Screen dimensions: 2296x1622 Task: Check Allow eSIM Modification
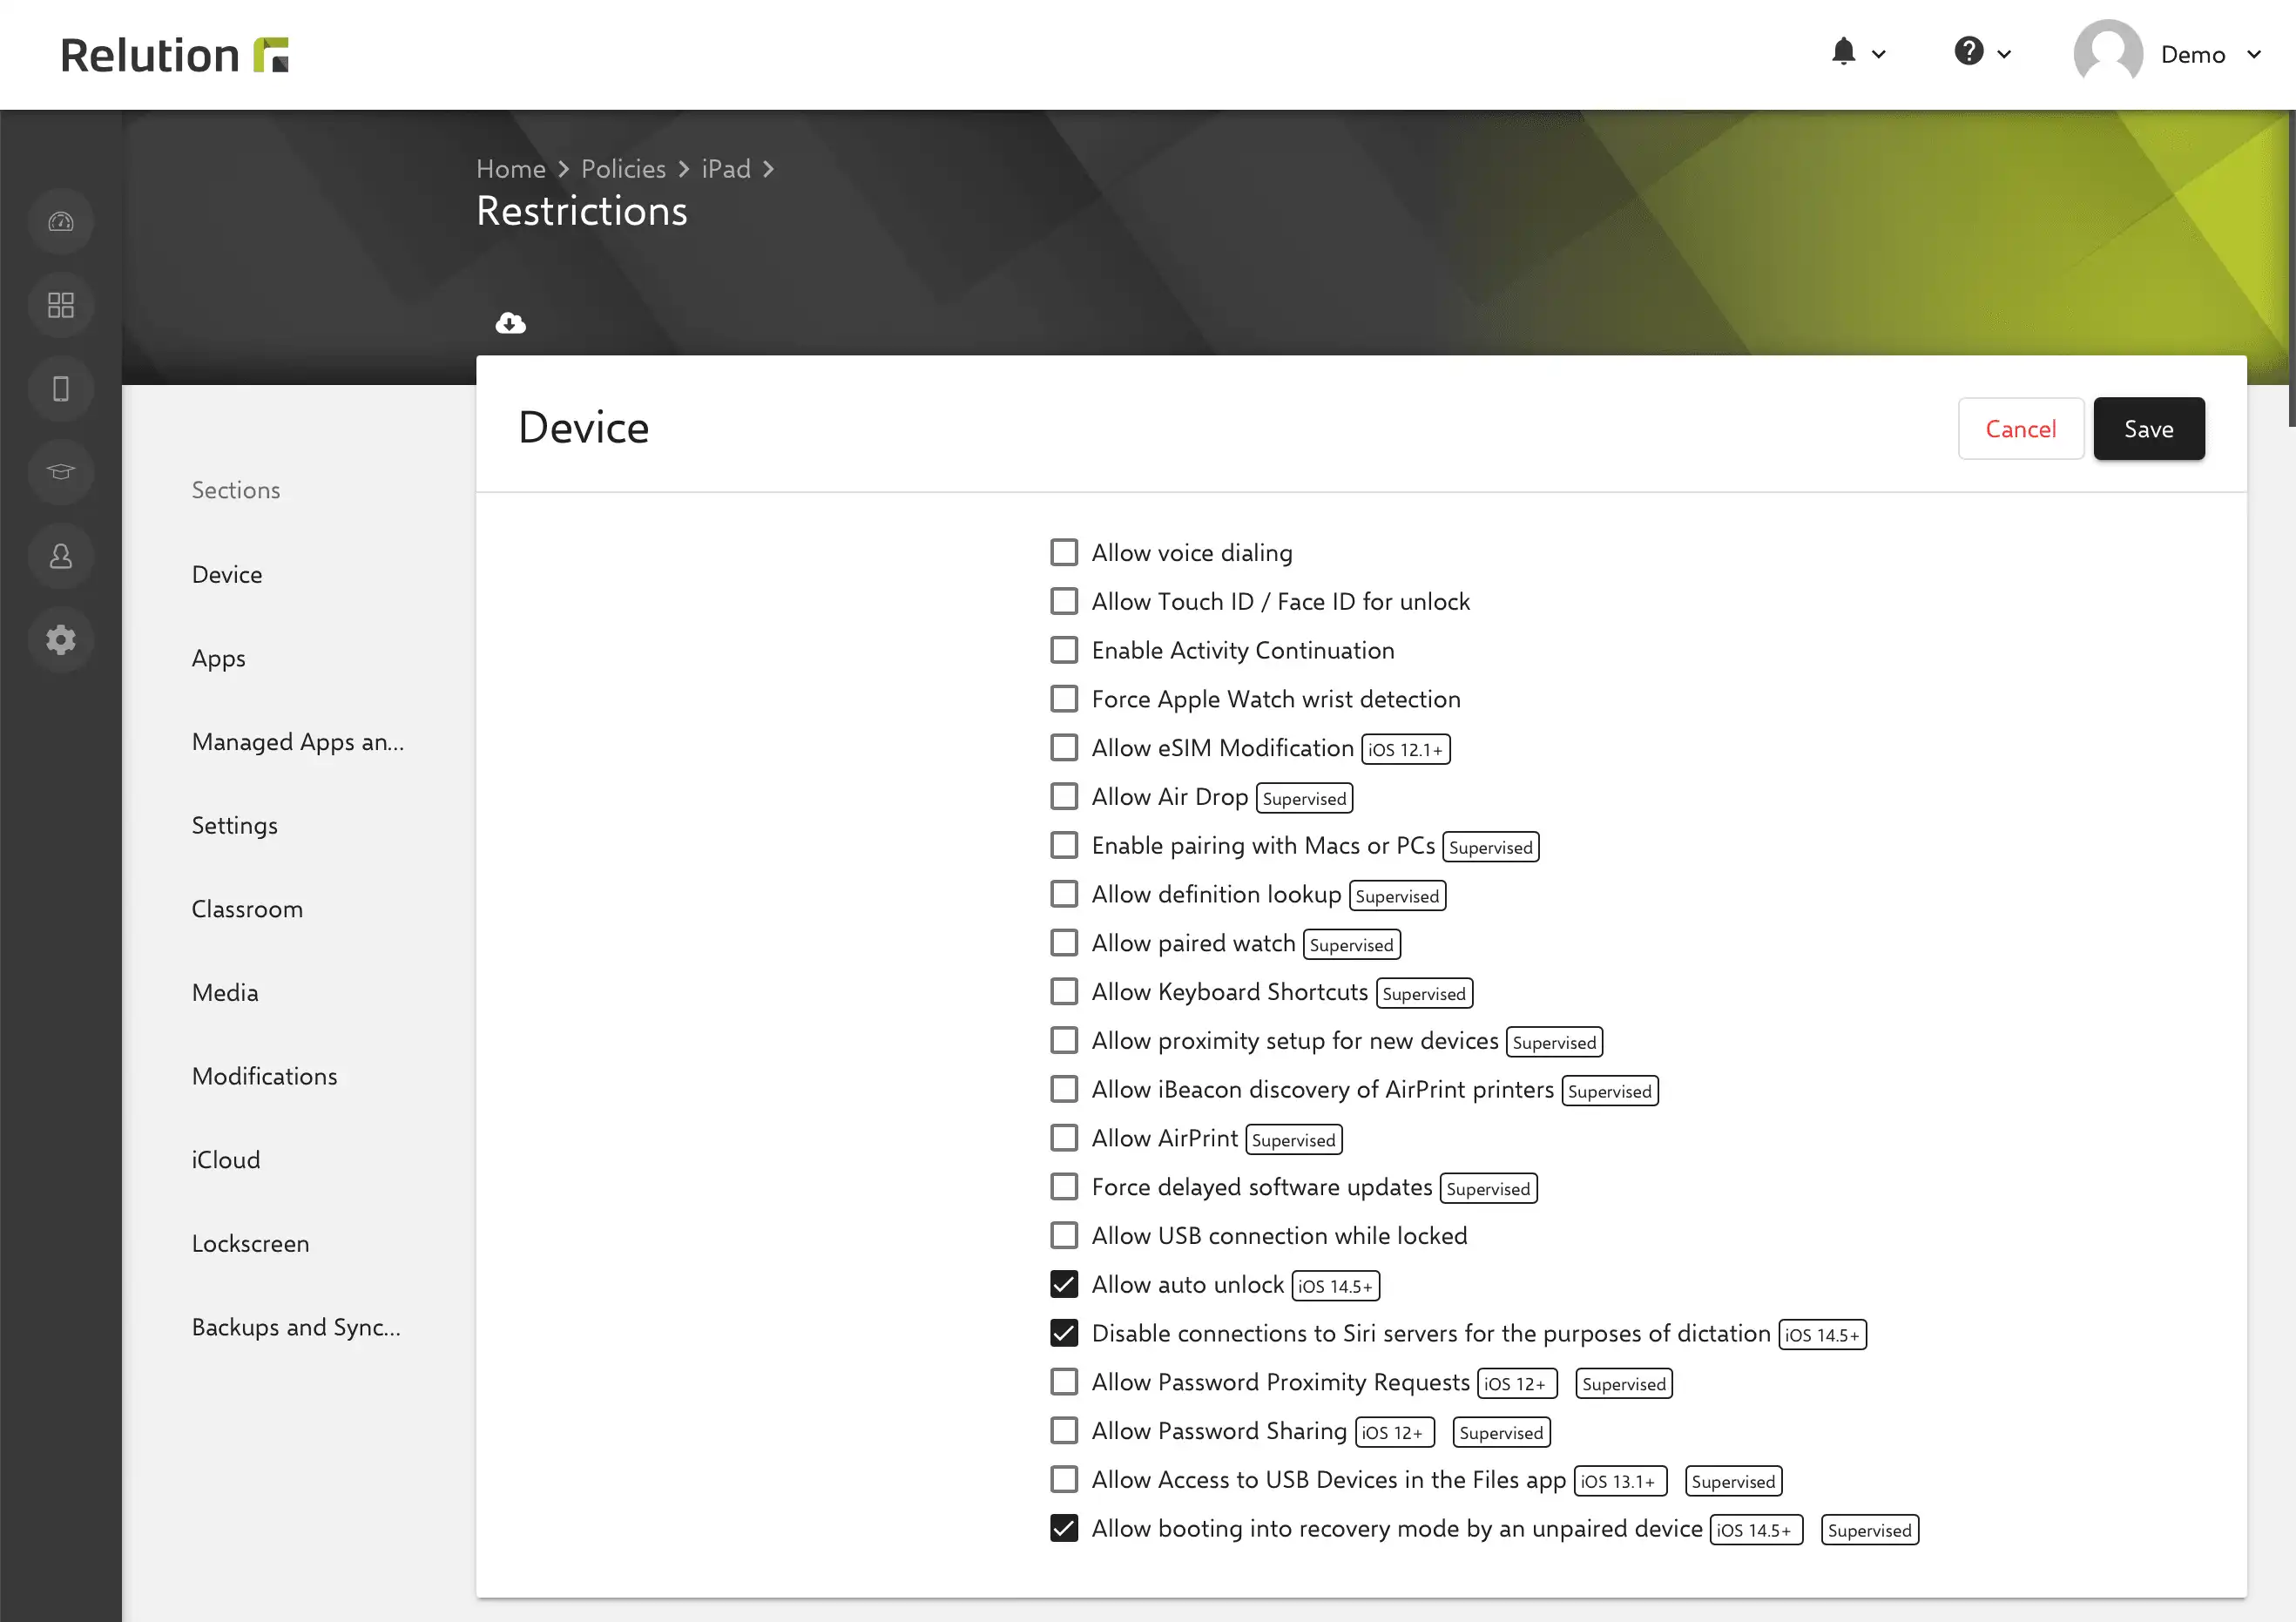coord(1064,748)
